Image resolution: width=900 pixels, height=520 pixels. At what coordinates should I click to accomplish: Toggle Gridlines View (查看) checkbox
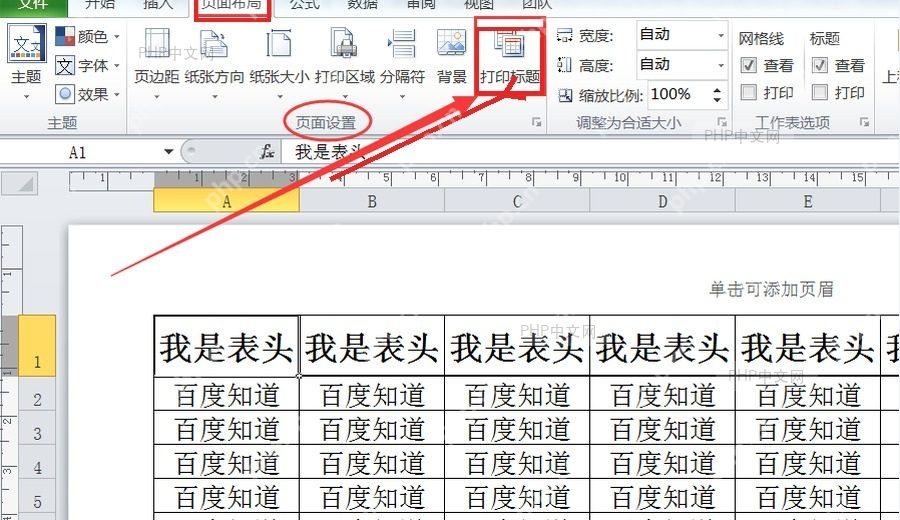tap(748, 65)
